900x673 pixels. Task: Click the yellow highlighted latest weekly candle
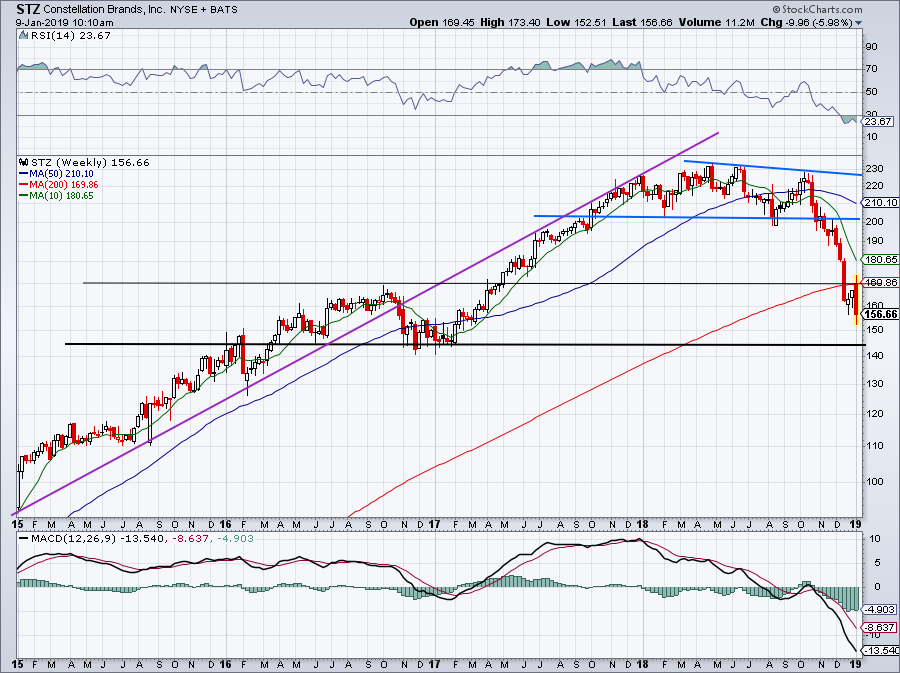tap(856, 300)
